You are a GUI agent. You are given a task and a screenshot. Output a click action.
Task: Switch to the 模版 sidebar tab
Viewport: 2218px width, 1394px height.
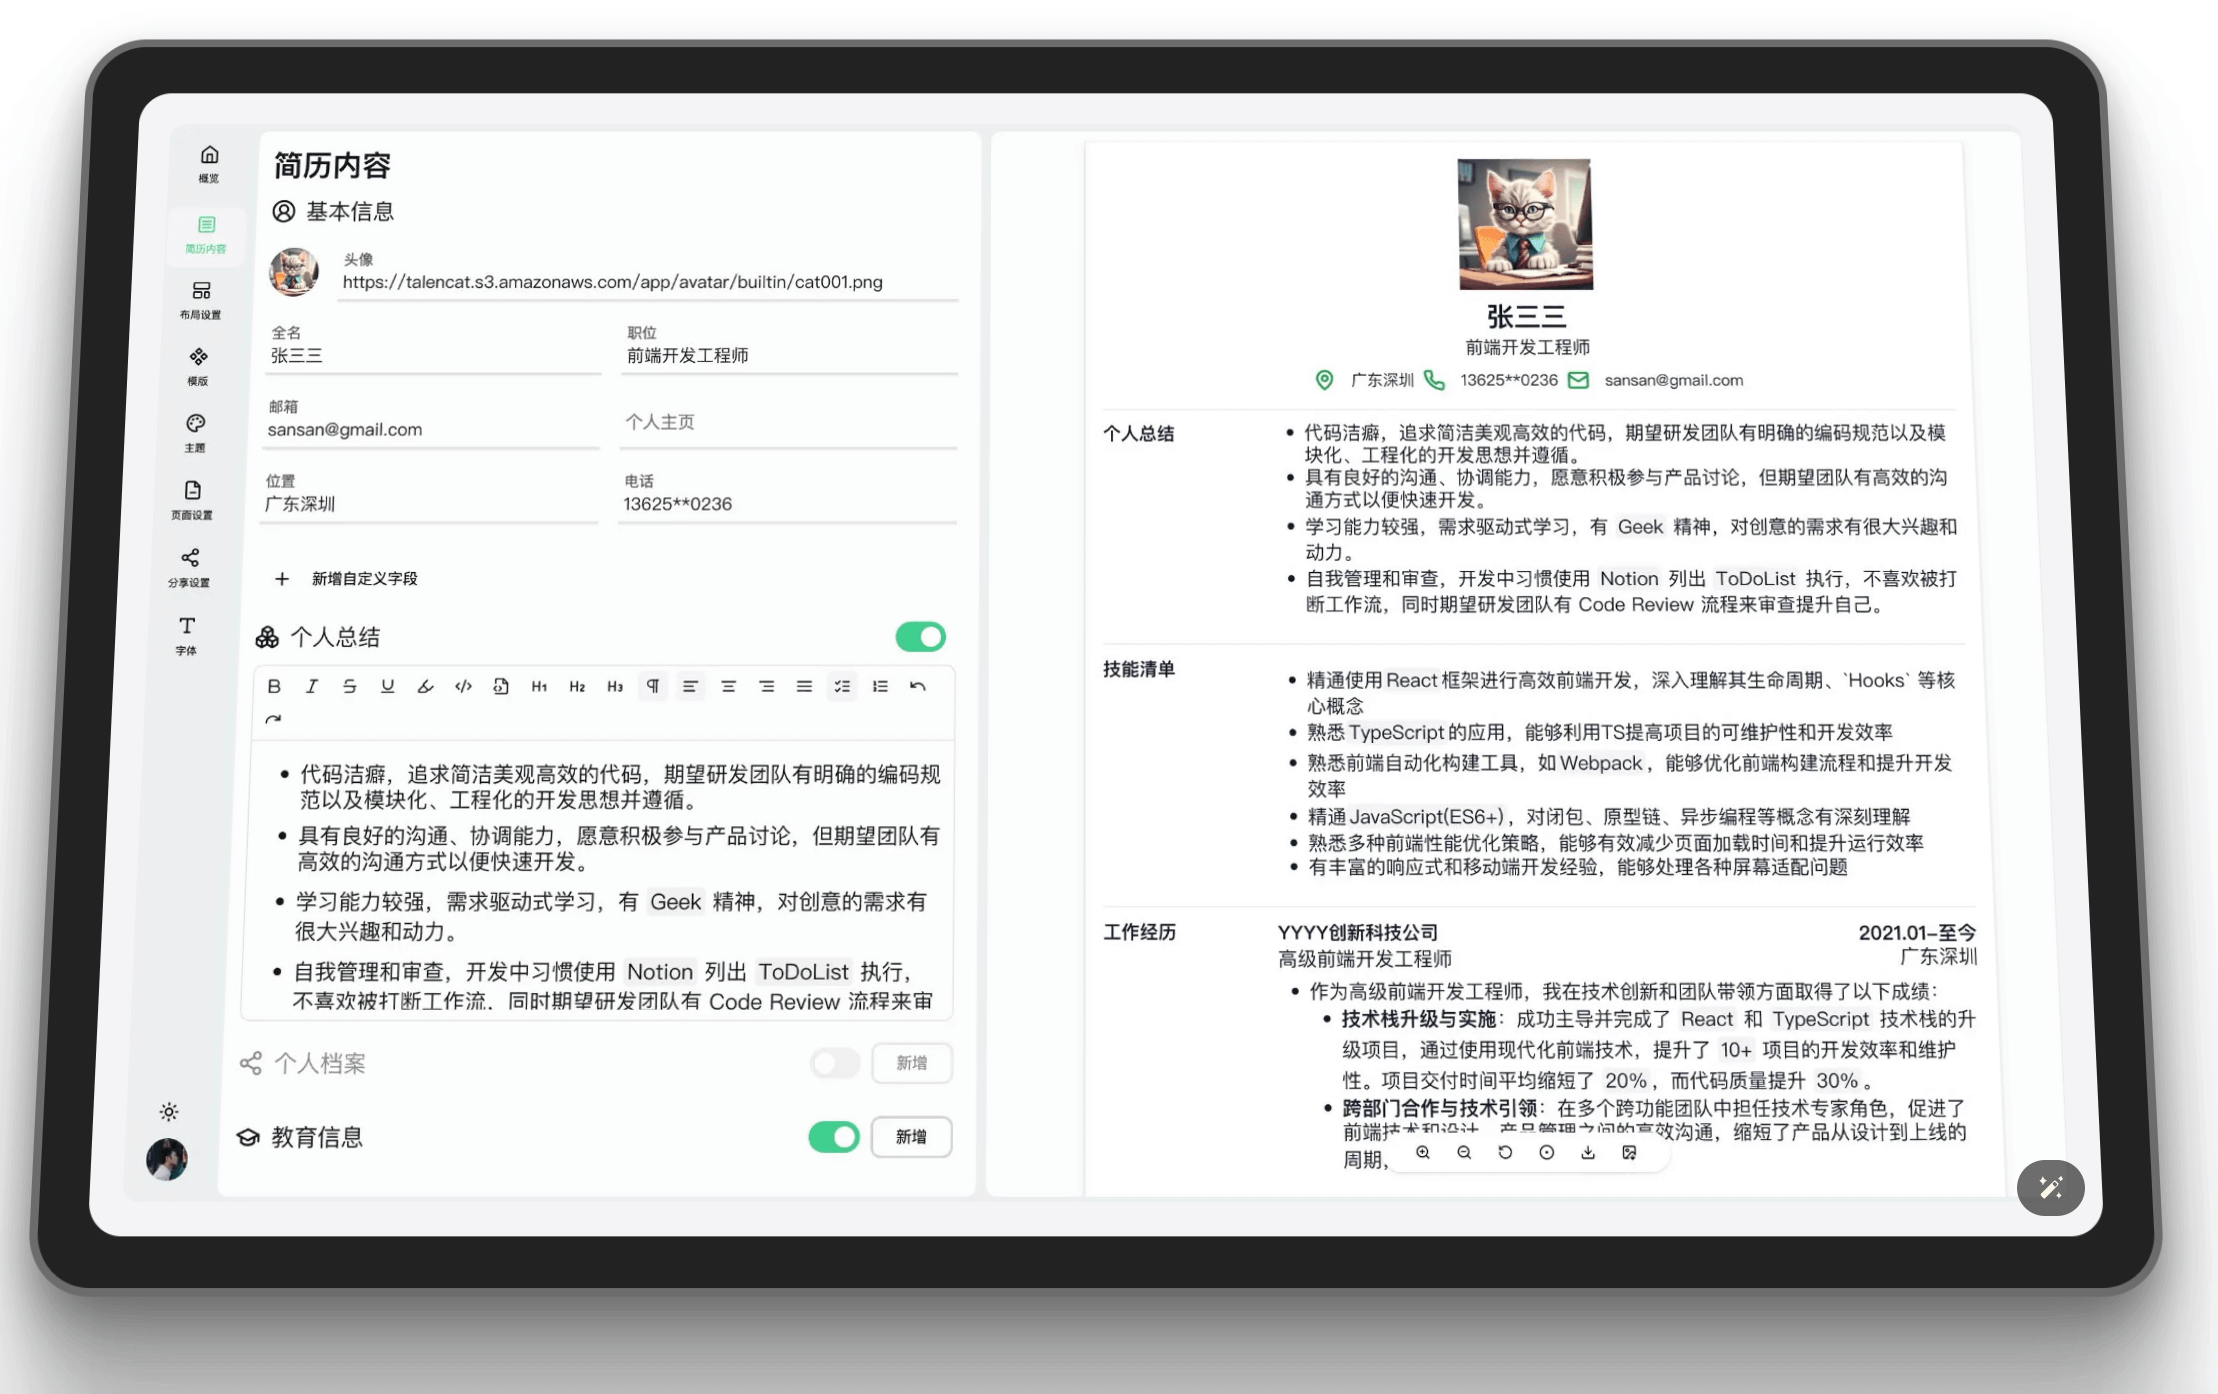198,365
